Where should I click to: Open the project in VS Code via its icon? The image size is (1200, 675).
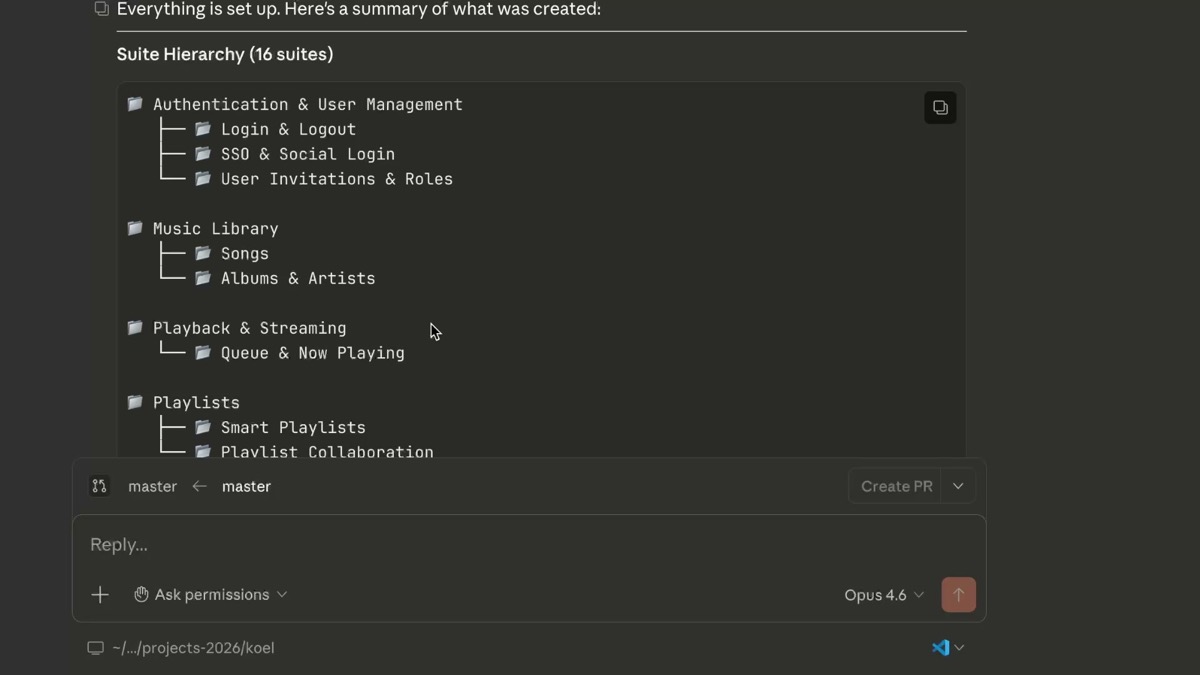coord(941,647)
